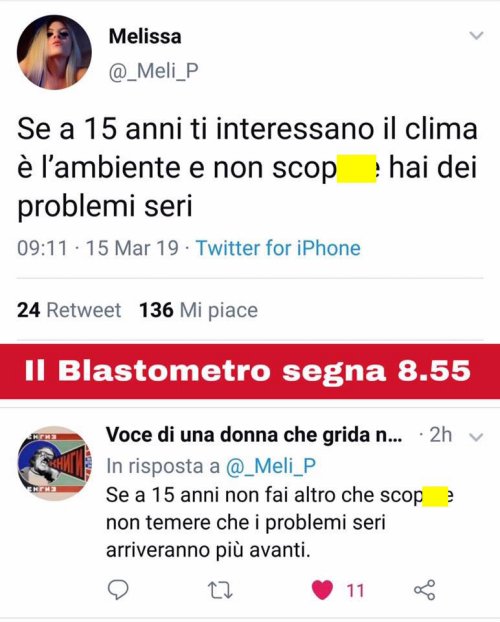
Task: Click the retweet arrows icon on reply
Action: 221,590
